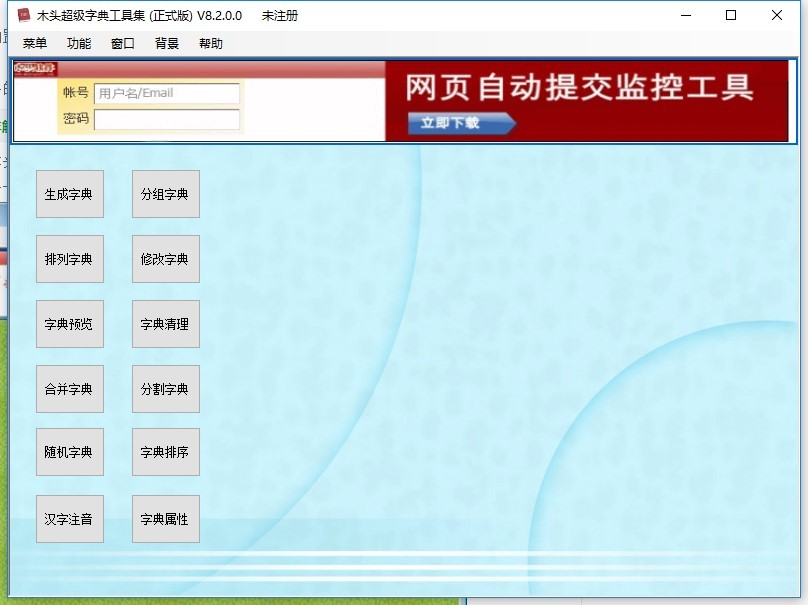The image size is (808, 605).
Task: Open the 字典排序 (Dictionary Sort) tool
Action: click(165, 451)
